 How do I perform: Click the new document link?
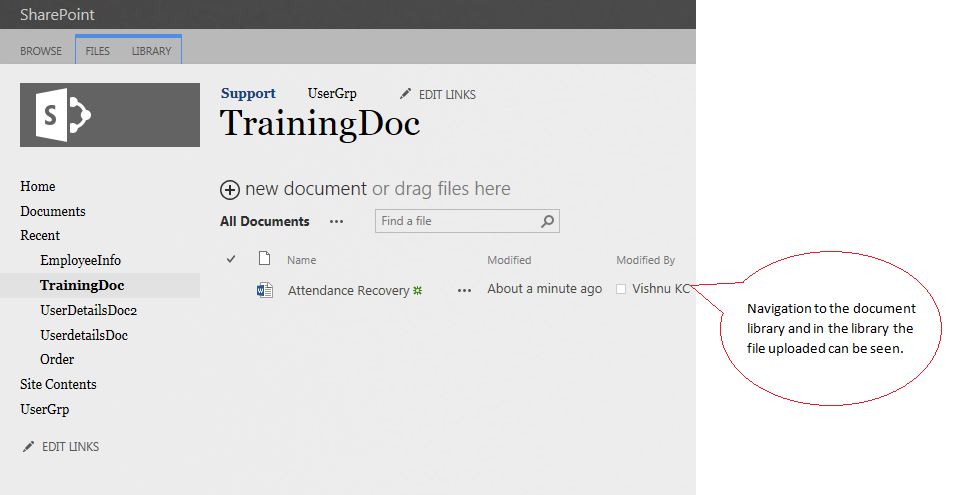(x=306, y=189)
